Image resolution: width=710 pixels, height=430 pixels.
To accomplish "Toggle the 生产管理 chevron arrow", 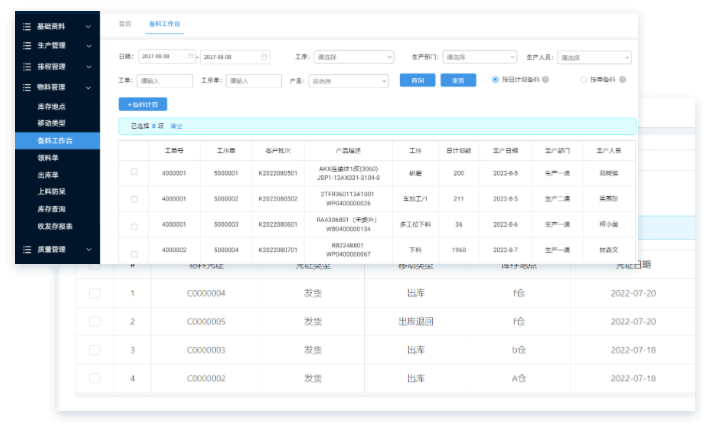I will (89, 46).
